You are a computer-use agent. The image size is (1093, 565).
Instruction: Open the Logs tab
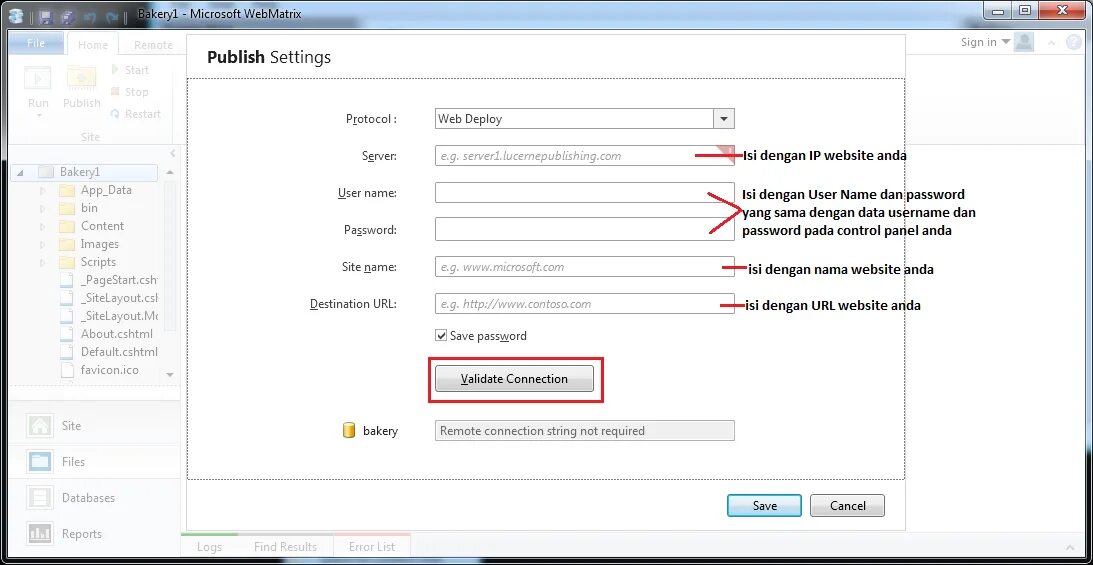pyautogui.click(x=210, y=547)
